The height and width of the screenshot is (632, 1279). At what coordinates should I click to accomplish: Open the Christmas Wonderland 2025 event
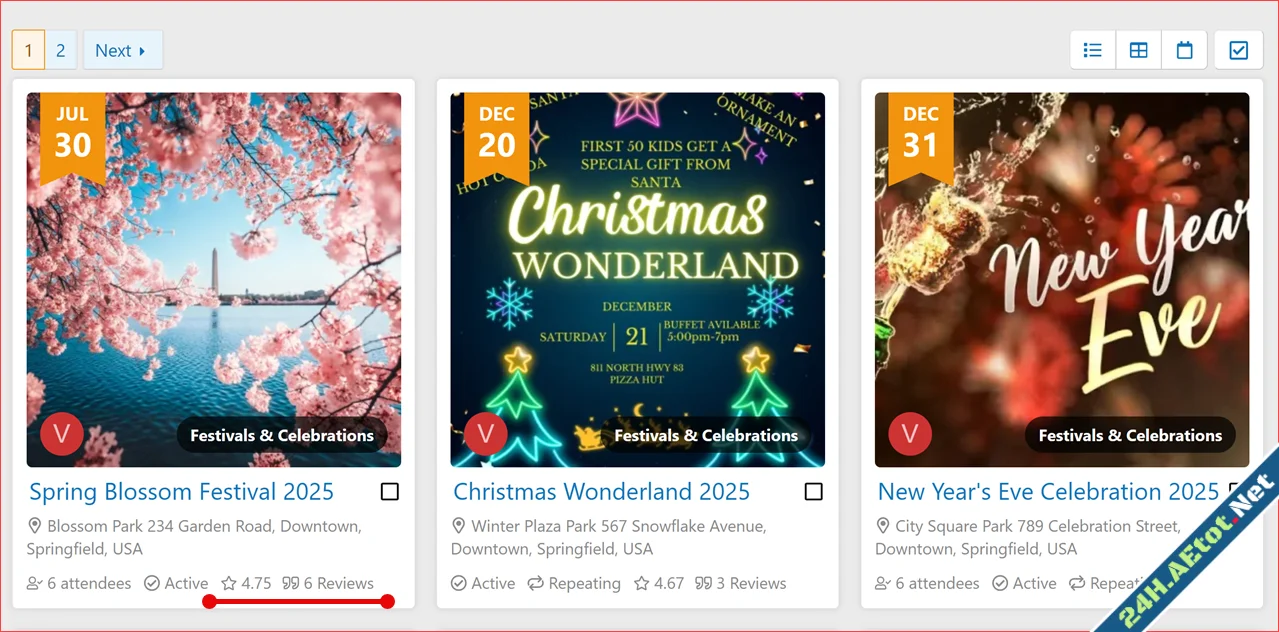pos(601,491)
